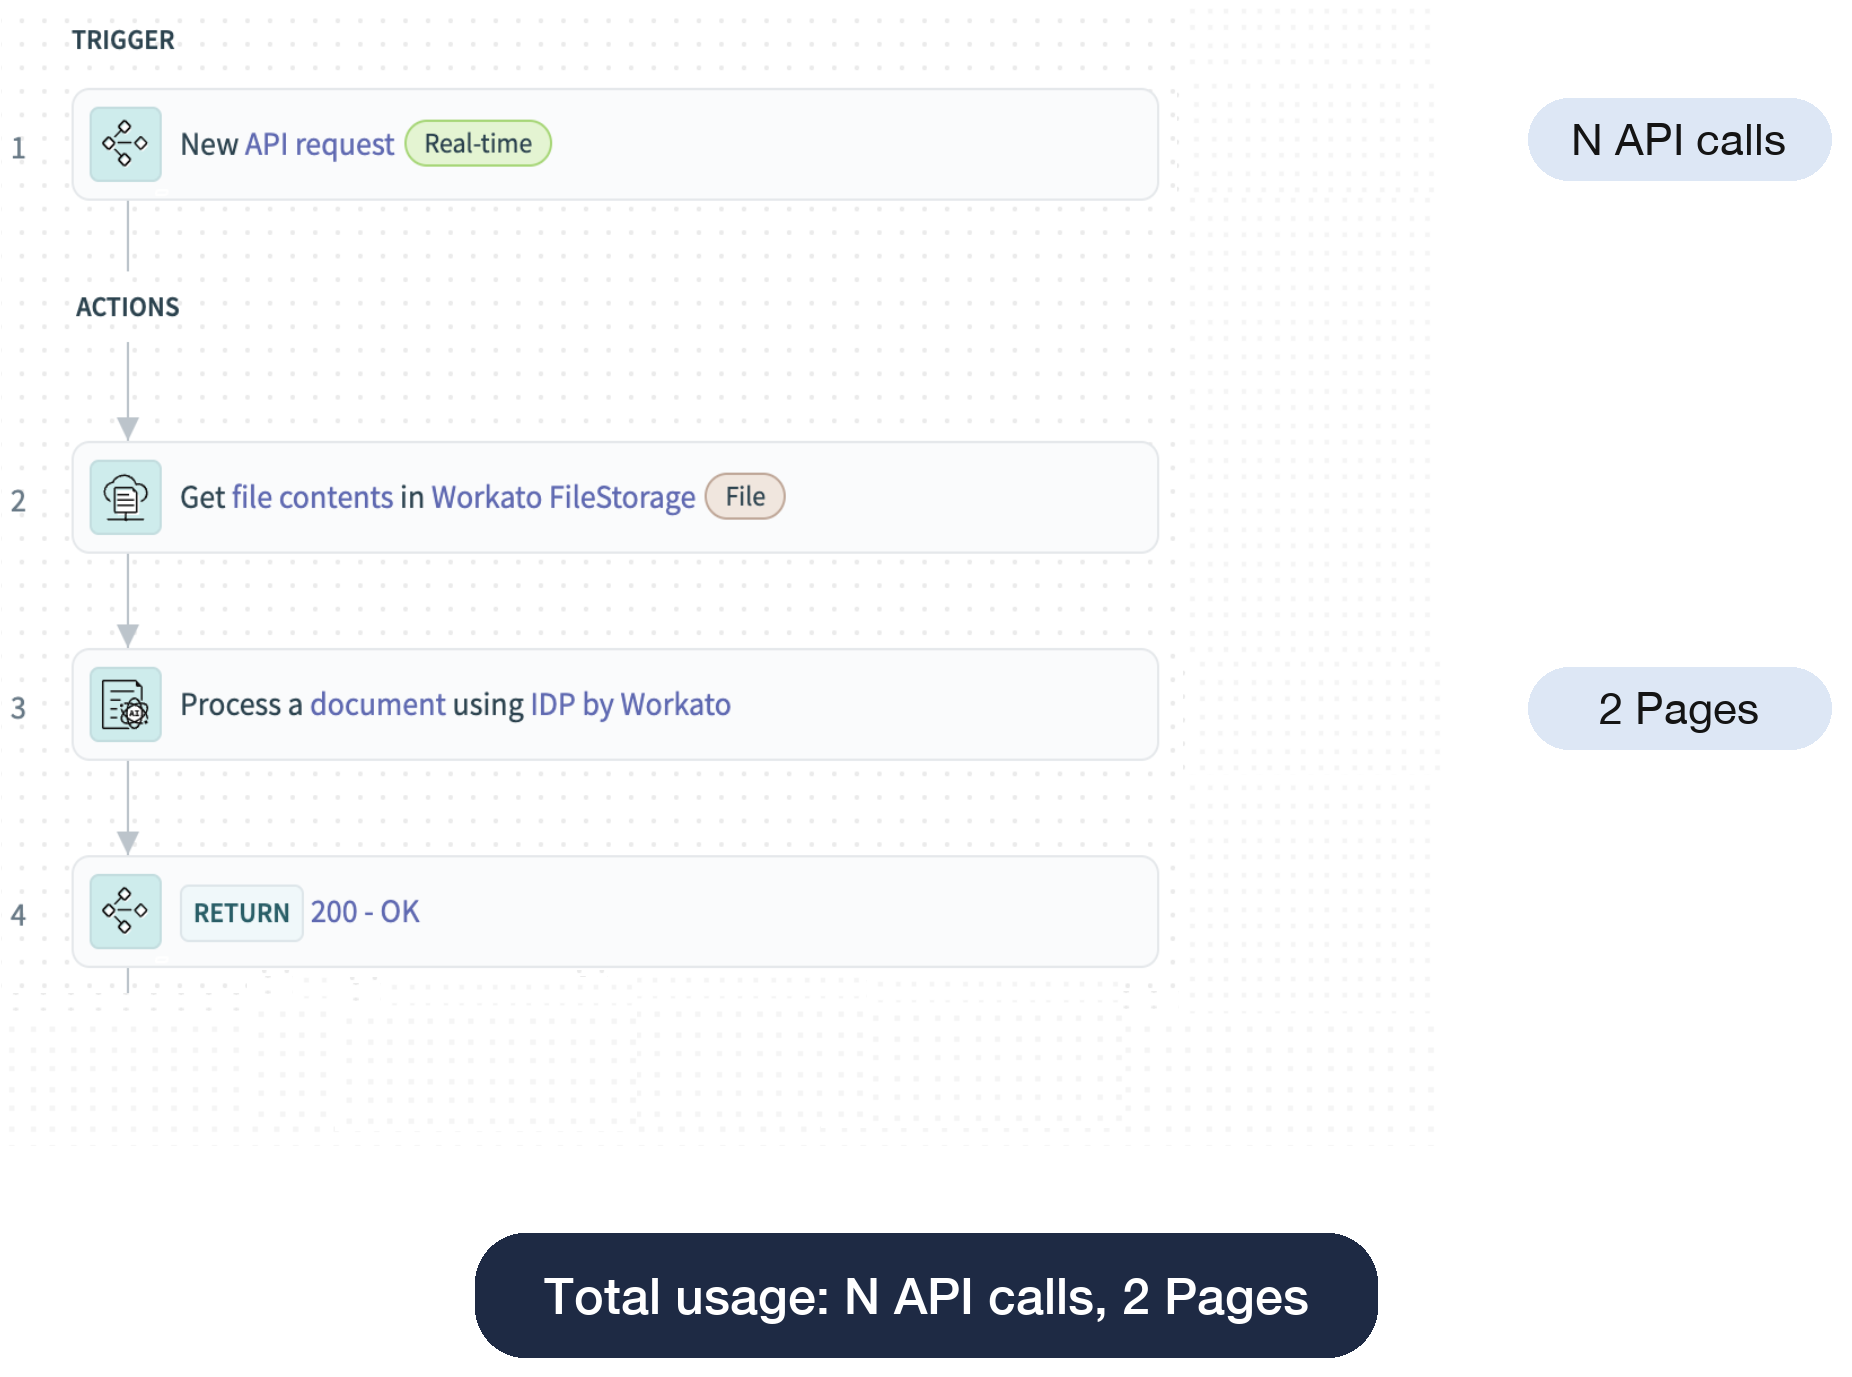Select the 'New API request' trigger card

(x=615, y=144)
